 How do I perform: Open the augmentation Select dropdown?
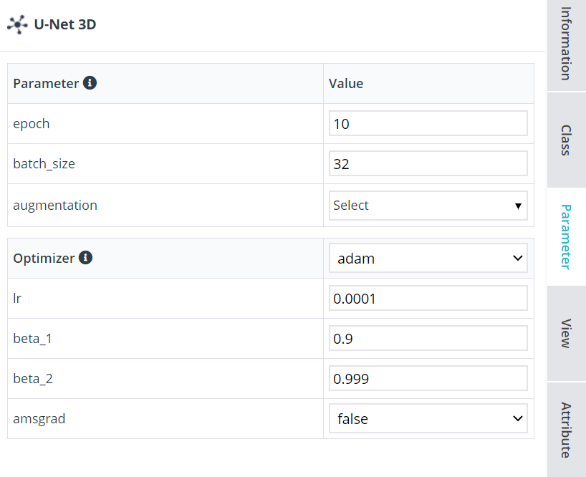click(428, 205)
